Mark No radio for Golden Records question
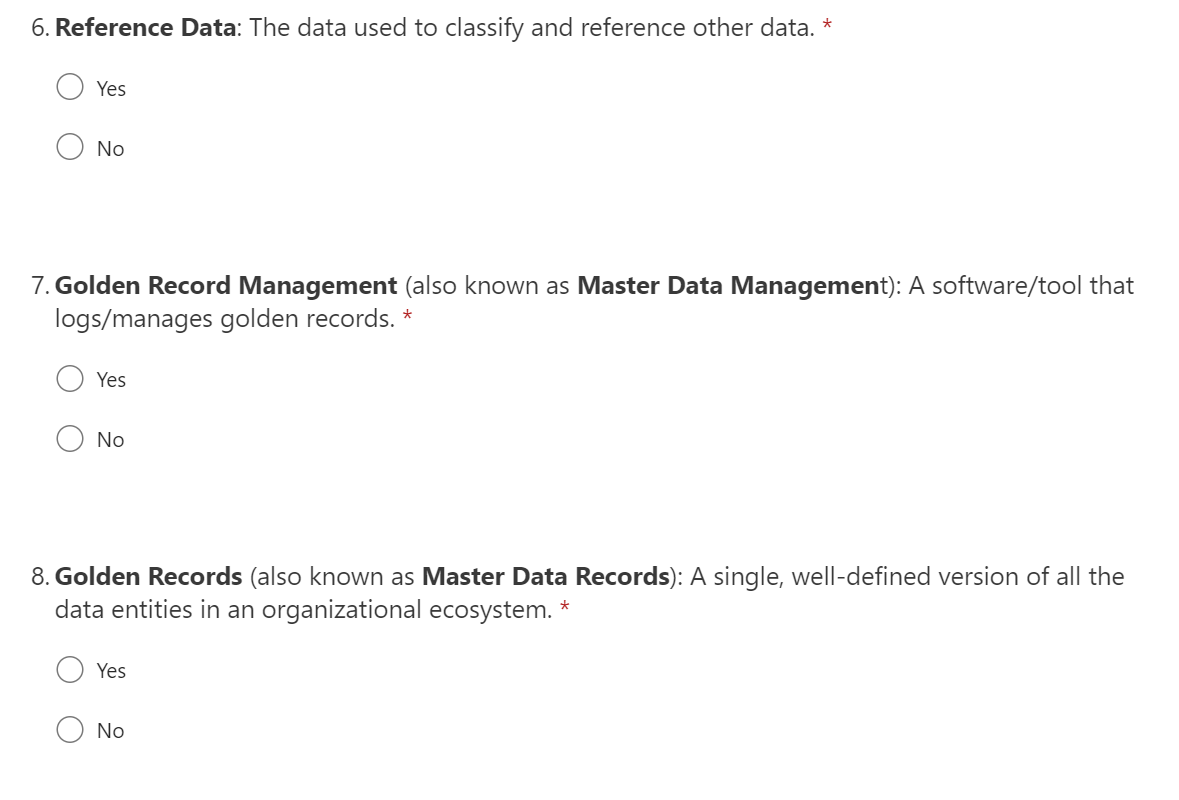 (70, 730)
